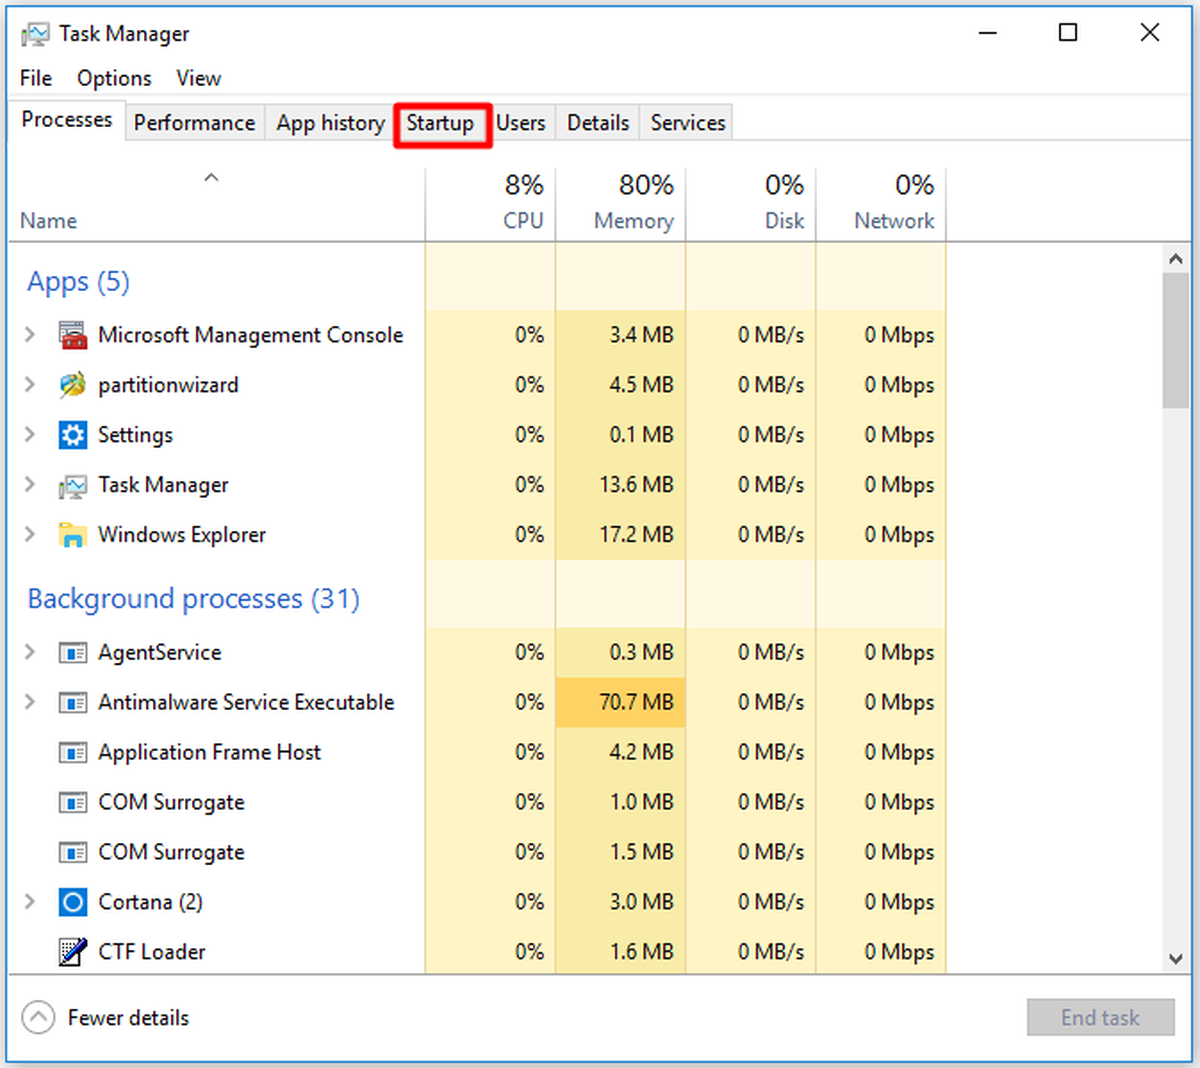Click the 4.2 MB memory cell
The height and width of the screenshot is (1068, 1200).
(620, 752)
